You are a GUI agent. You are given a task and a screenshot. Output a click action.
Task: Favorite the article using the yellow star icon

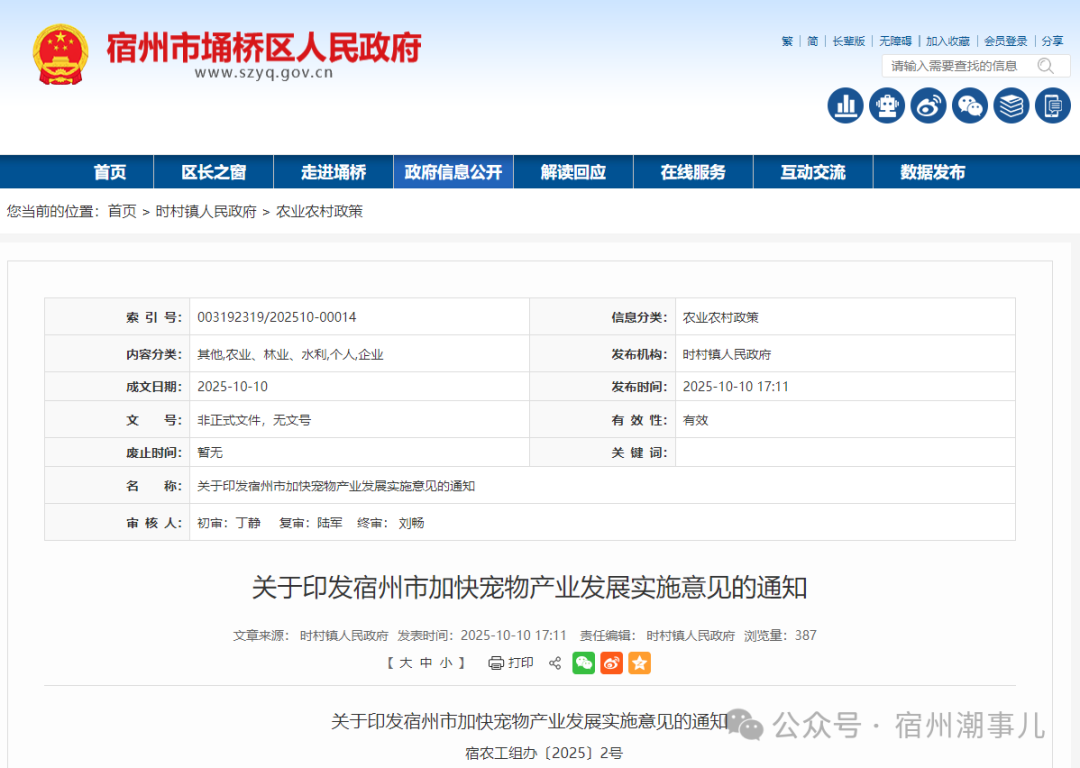pyautogui.click(x=640, y=662)
